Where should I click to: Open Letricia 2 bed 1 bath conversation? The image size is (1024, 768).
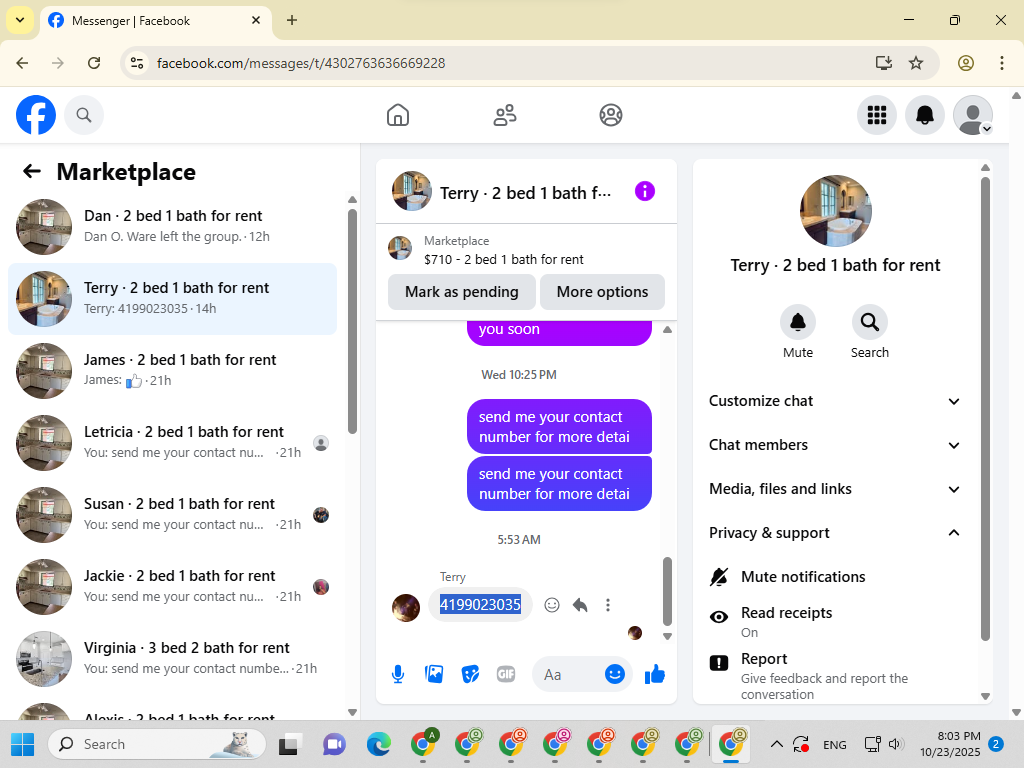172,443
